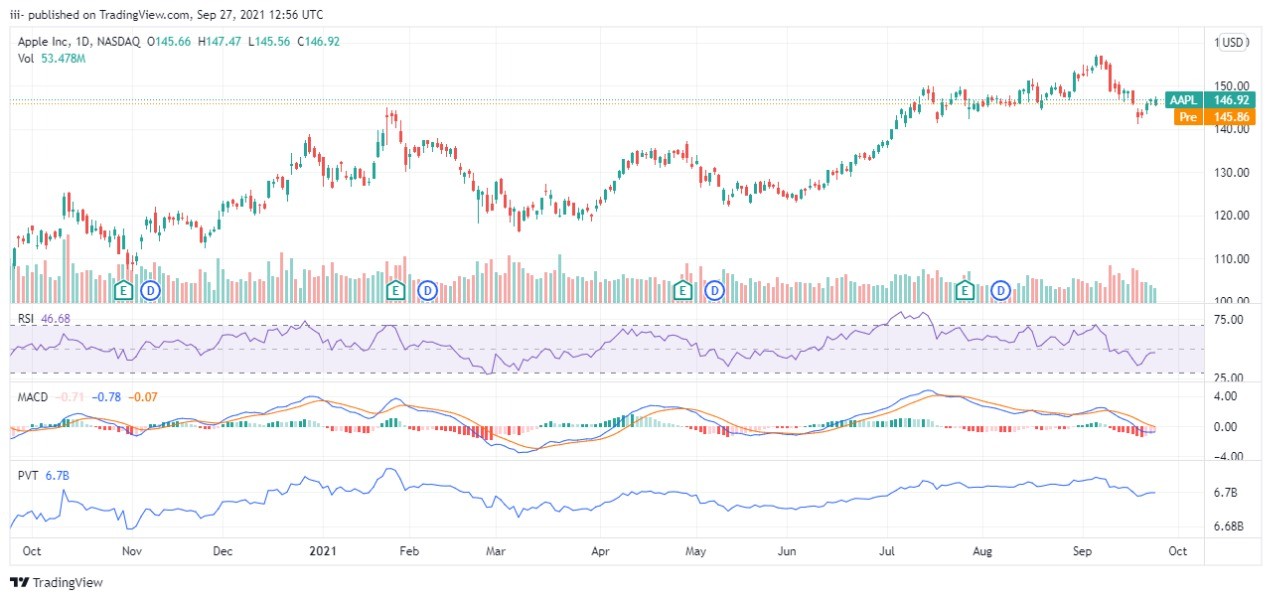Click the Jul label on the time axis
The width and height of the screenshot is (1271, 600).
coord(886,551)
